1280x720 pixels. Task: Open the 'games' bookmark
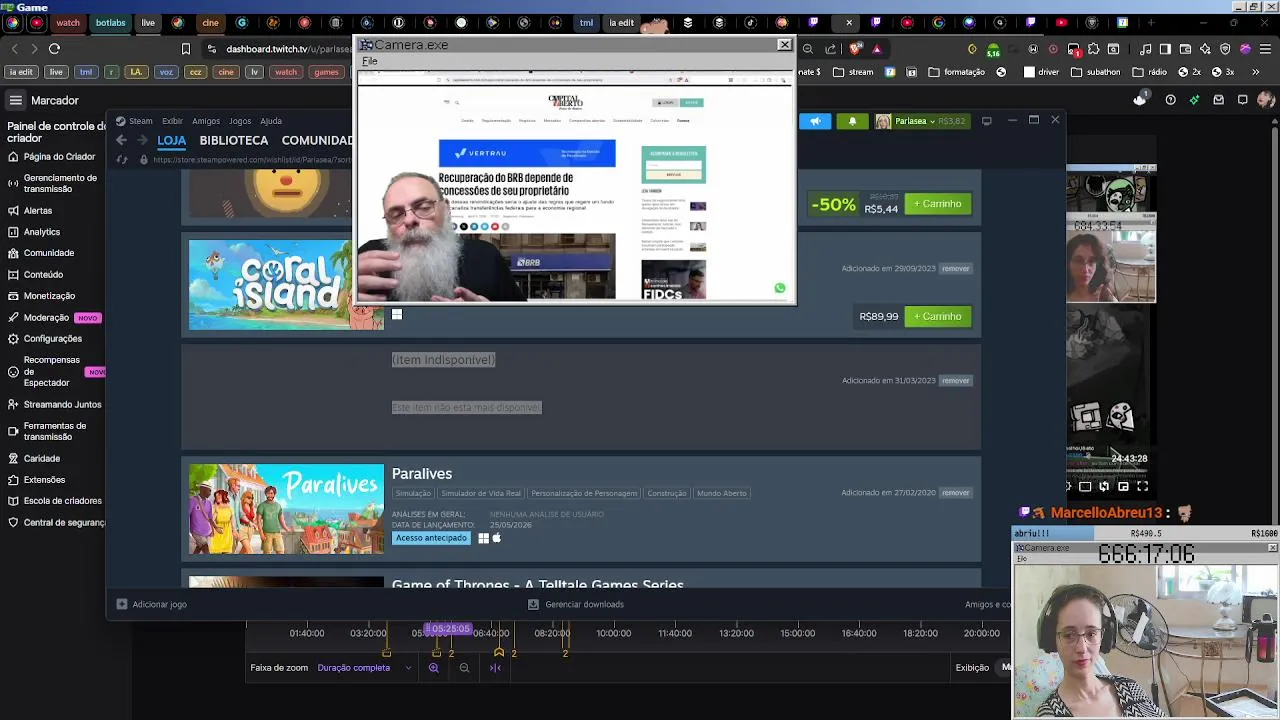click(x=326, y=72)
